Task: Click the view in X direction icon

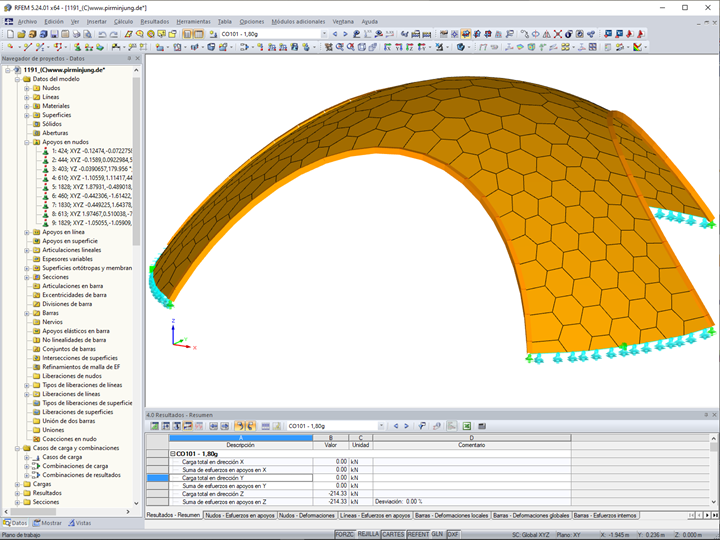Action: (x=387, y=47)
